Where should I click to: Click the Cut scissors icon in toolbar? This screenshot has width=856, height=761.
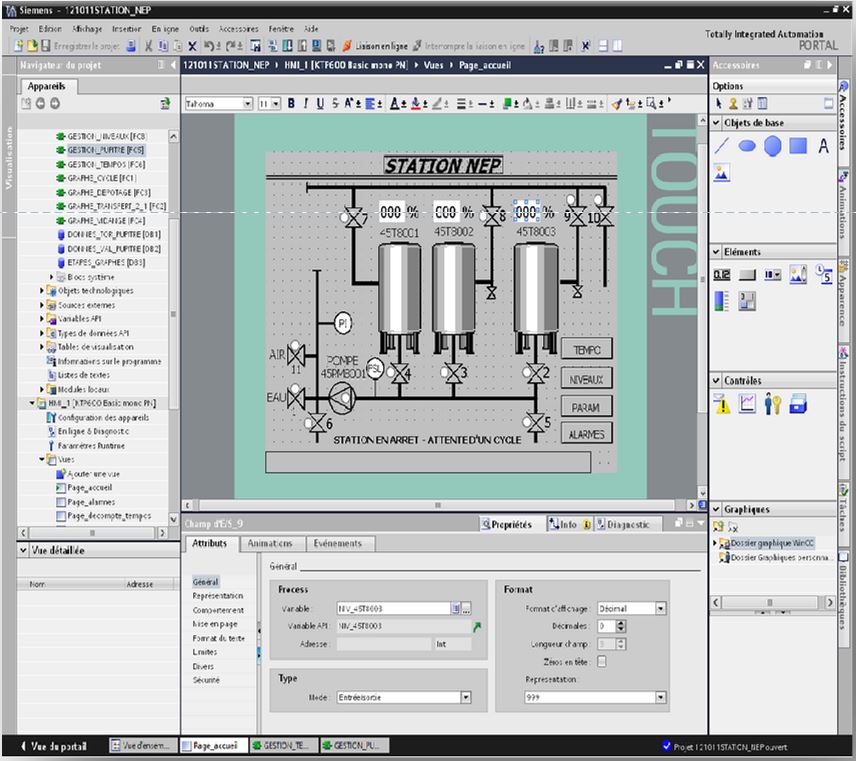pyautogui.click(x=148, y=46)
